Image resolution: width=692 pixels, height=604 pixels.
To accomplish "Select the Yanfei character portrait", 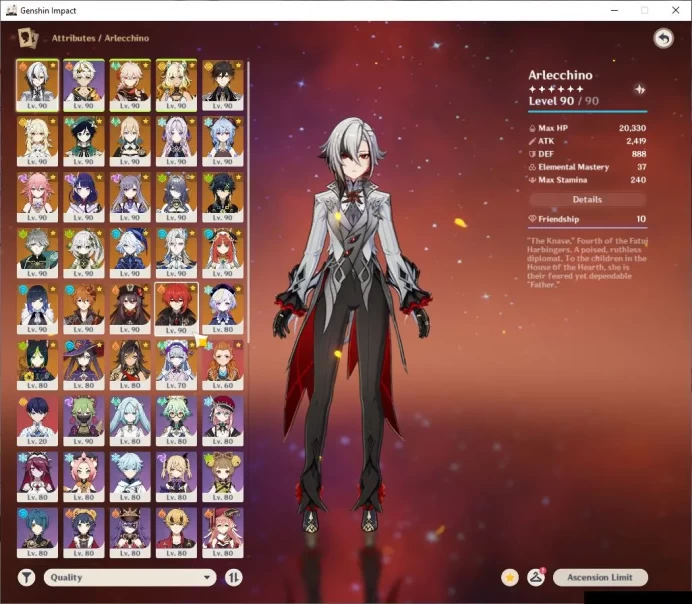I will (223, 533).
